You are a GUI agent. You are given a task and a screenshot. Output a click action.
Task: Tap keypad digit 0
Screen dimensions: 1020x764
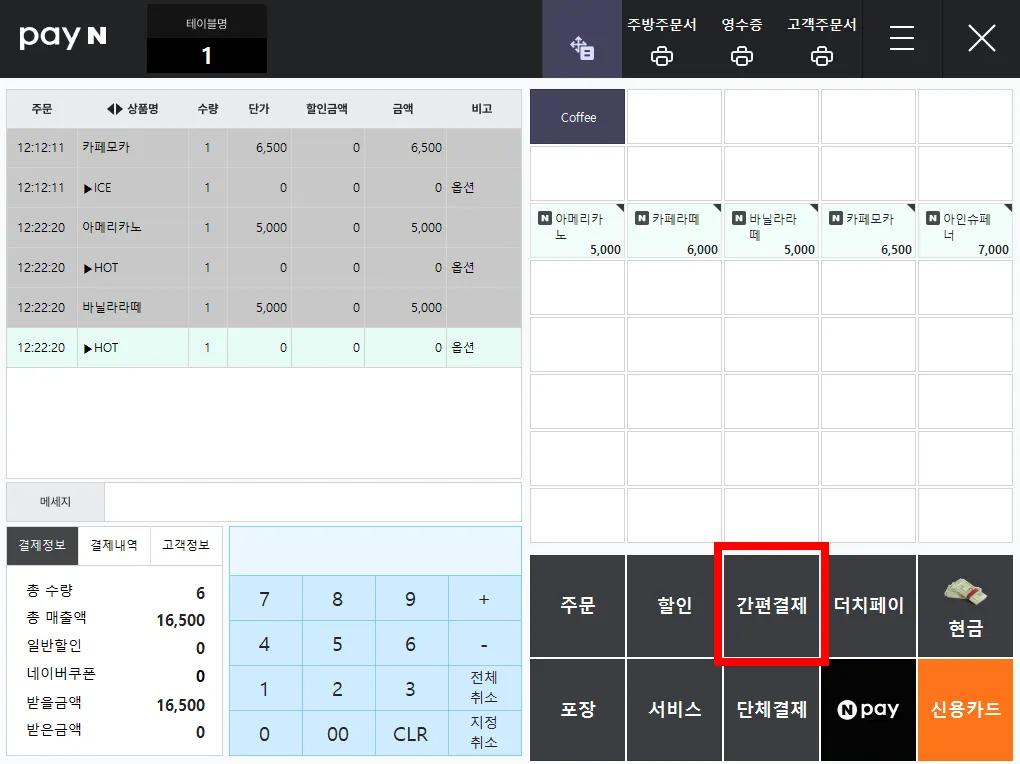point(265,733)
